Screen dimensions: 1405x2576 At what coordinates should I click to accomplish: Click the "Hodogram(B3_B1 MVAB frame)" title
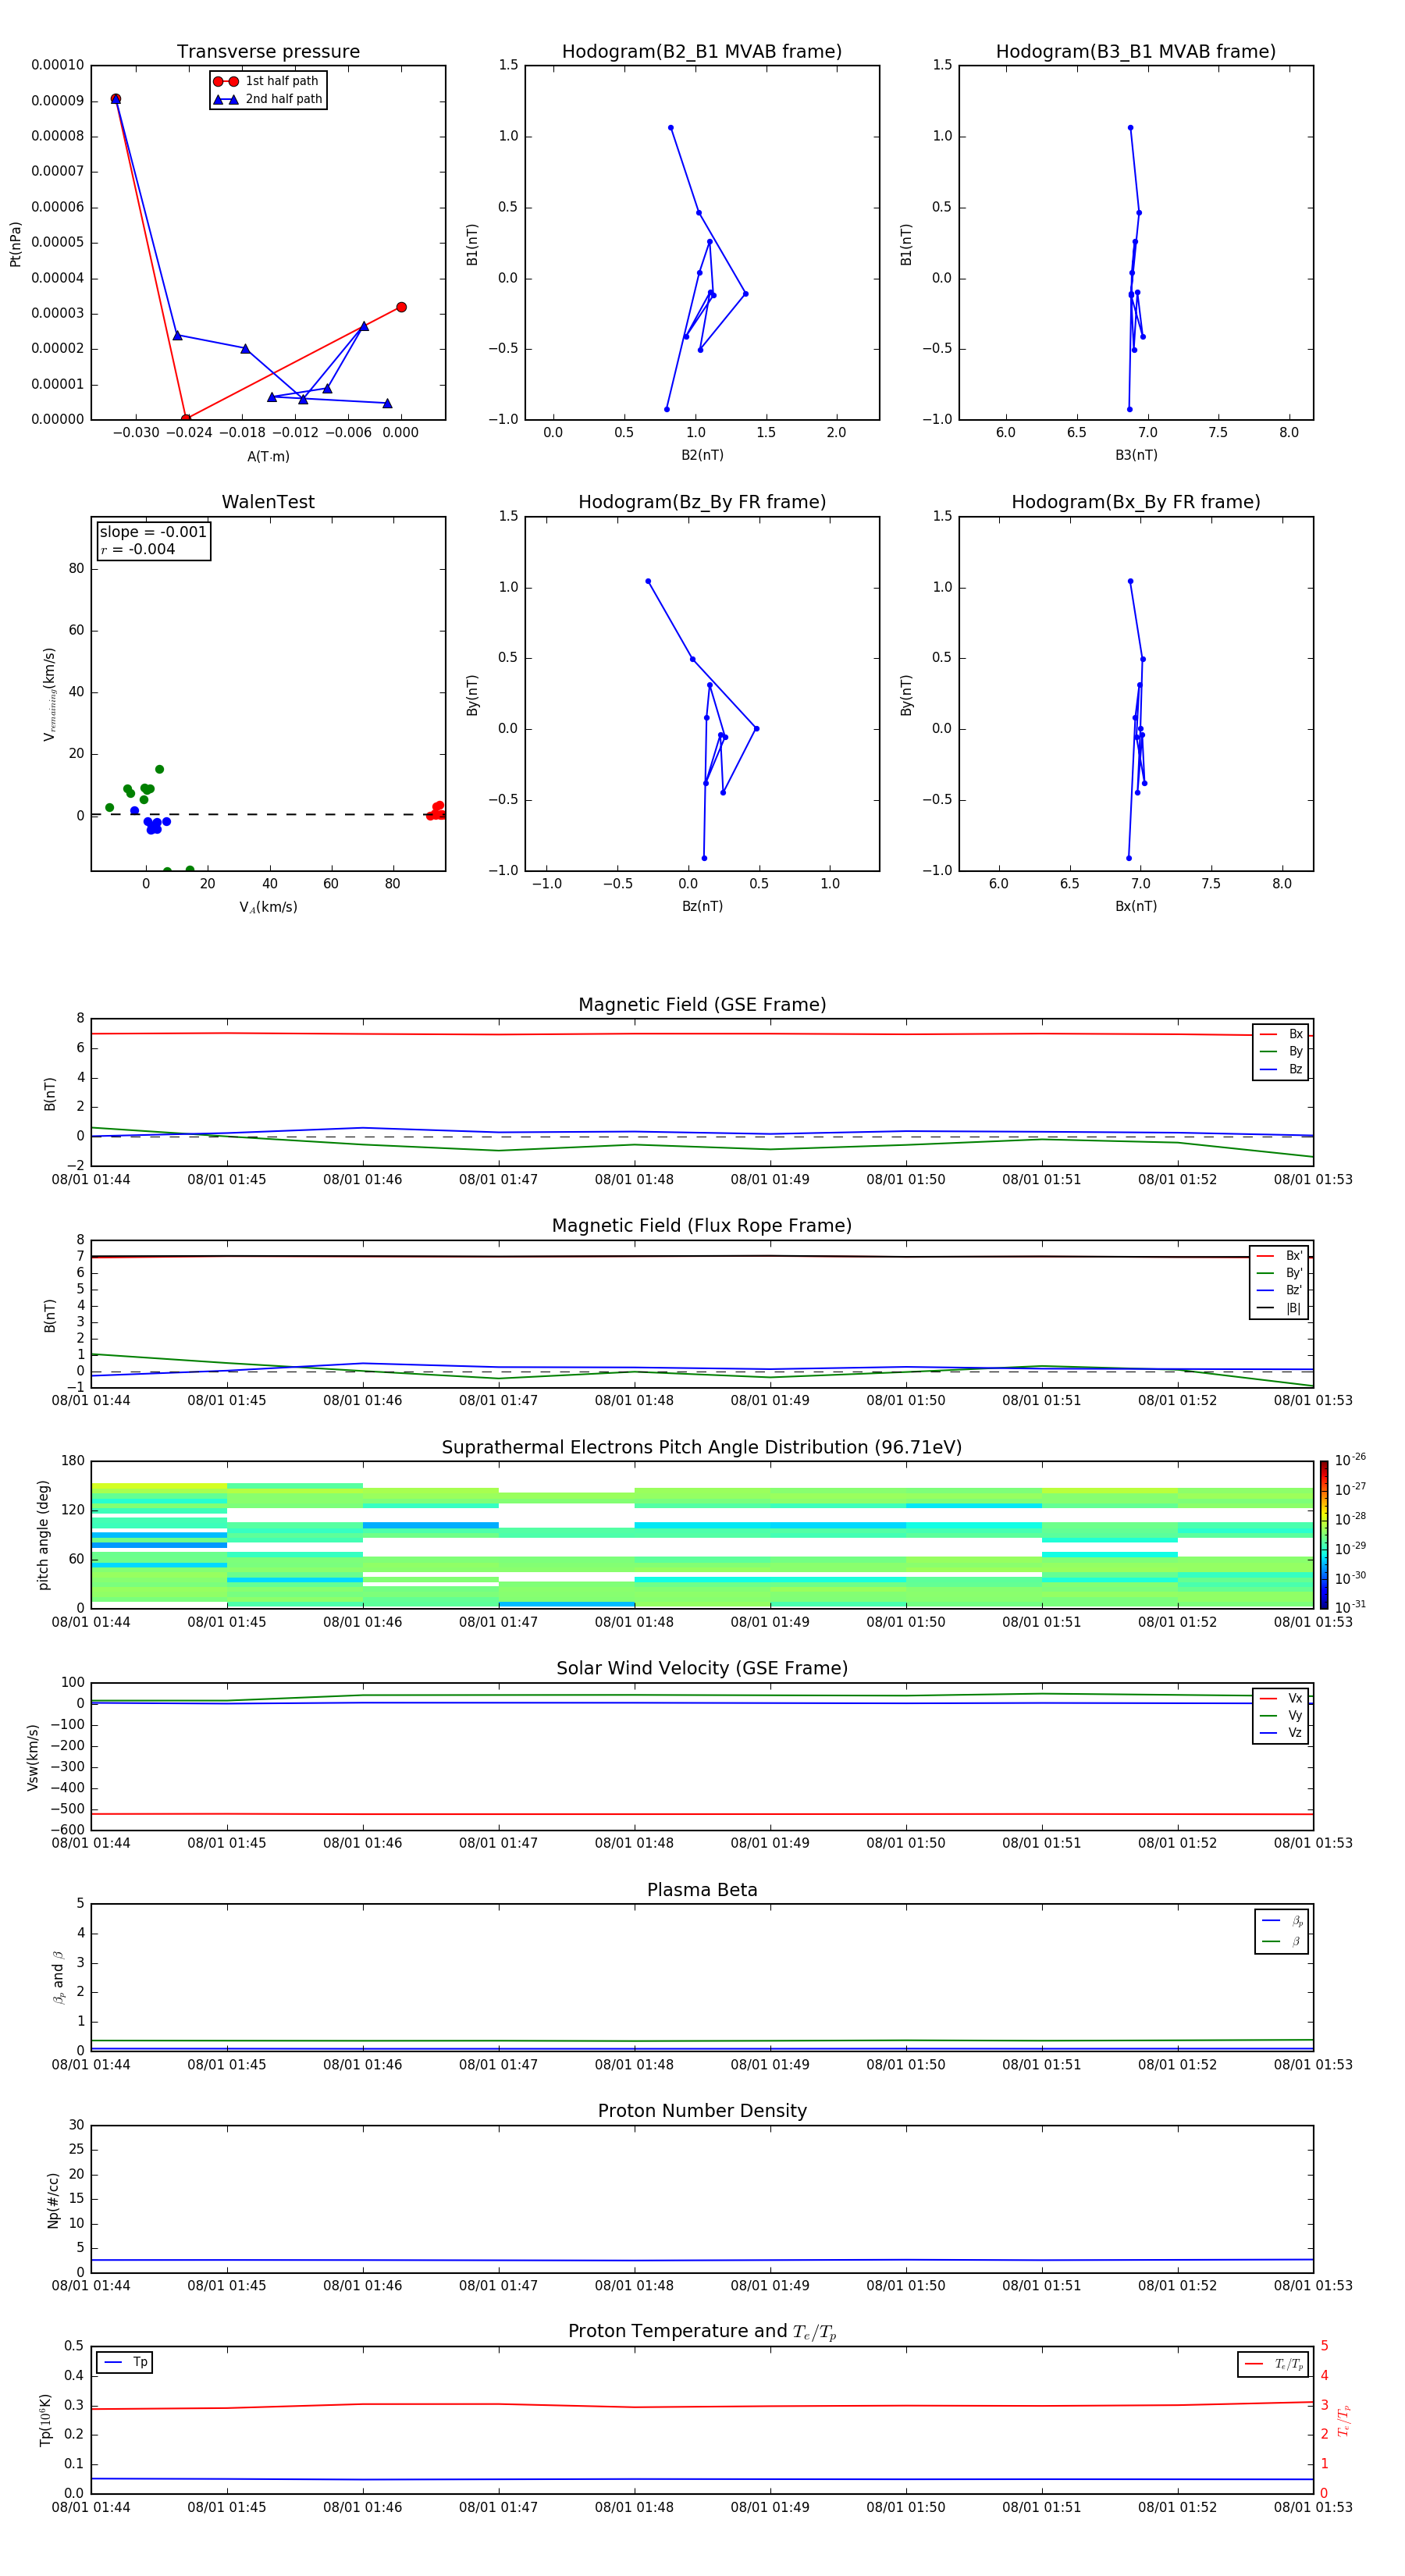(1136, 52)
